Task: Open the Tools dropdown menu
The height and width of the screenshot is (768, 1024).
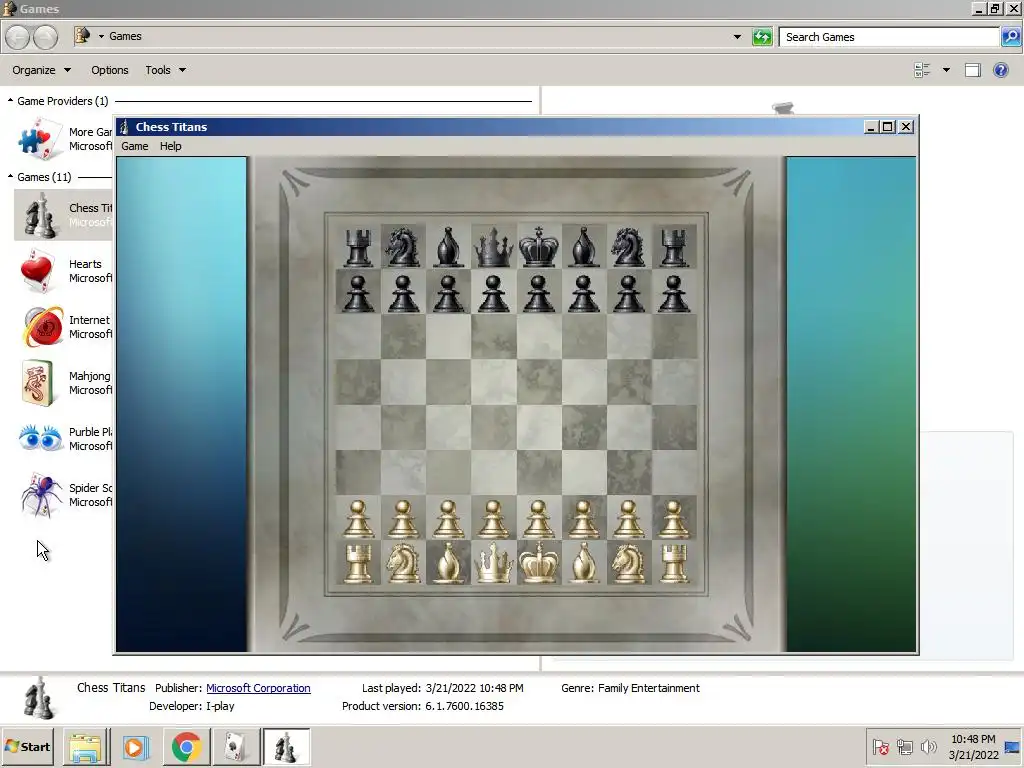Action: (165, 70)
